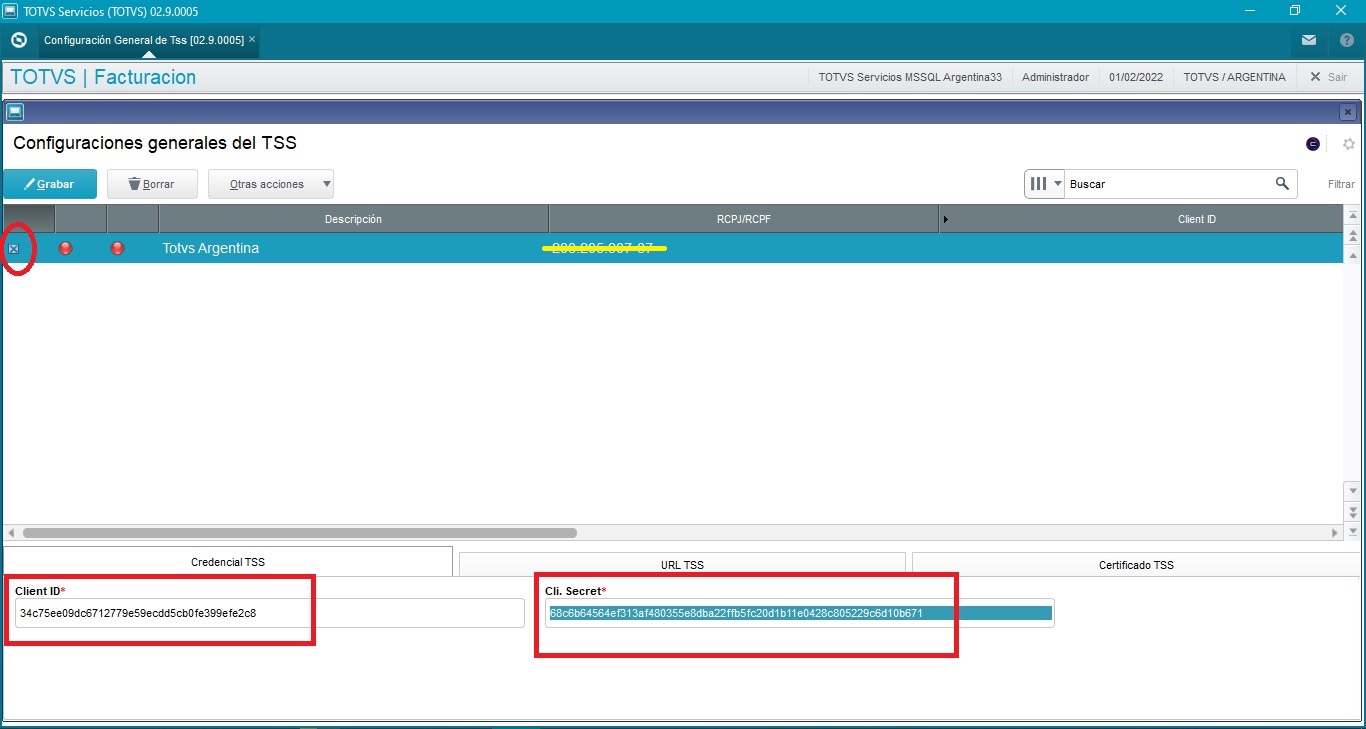Open the mail envelope icon

tap(1309, 41)
